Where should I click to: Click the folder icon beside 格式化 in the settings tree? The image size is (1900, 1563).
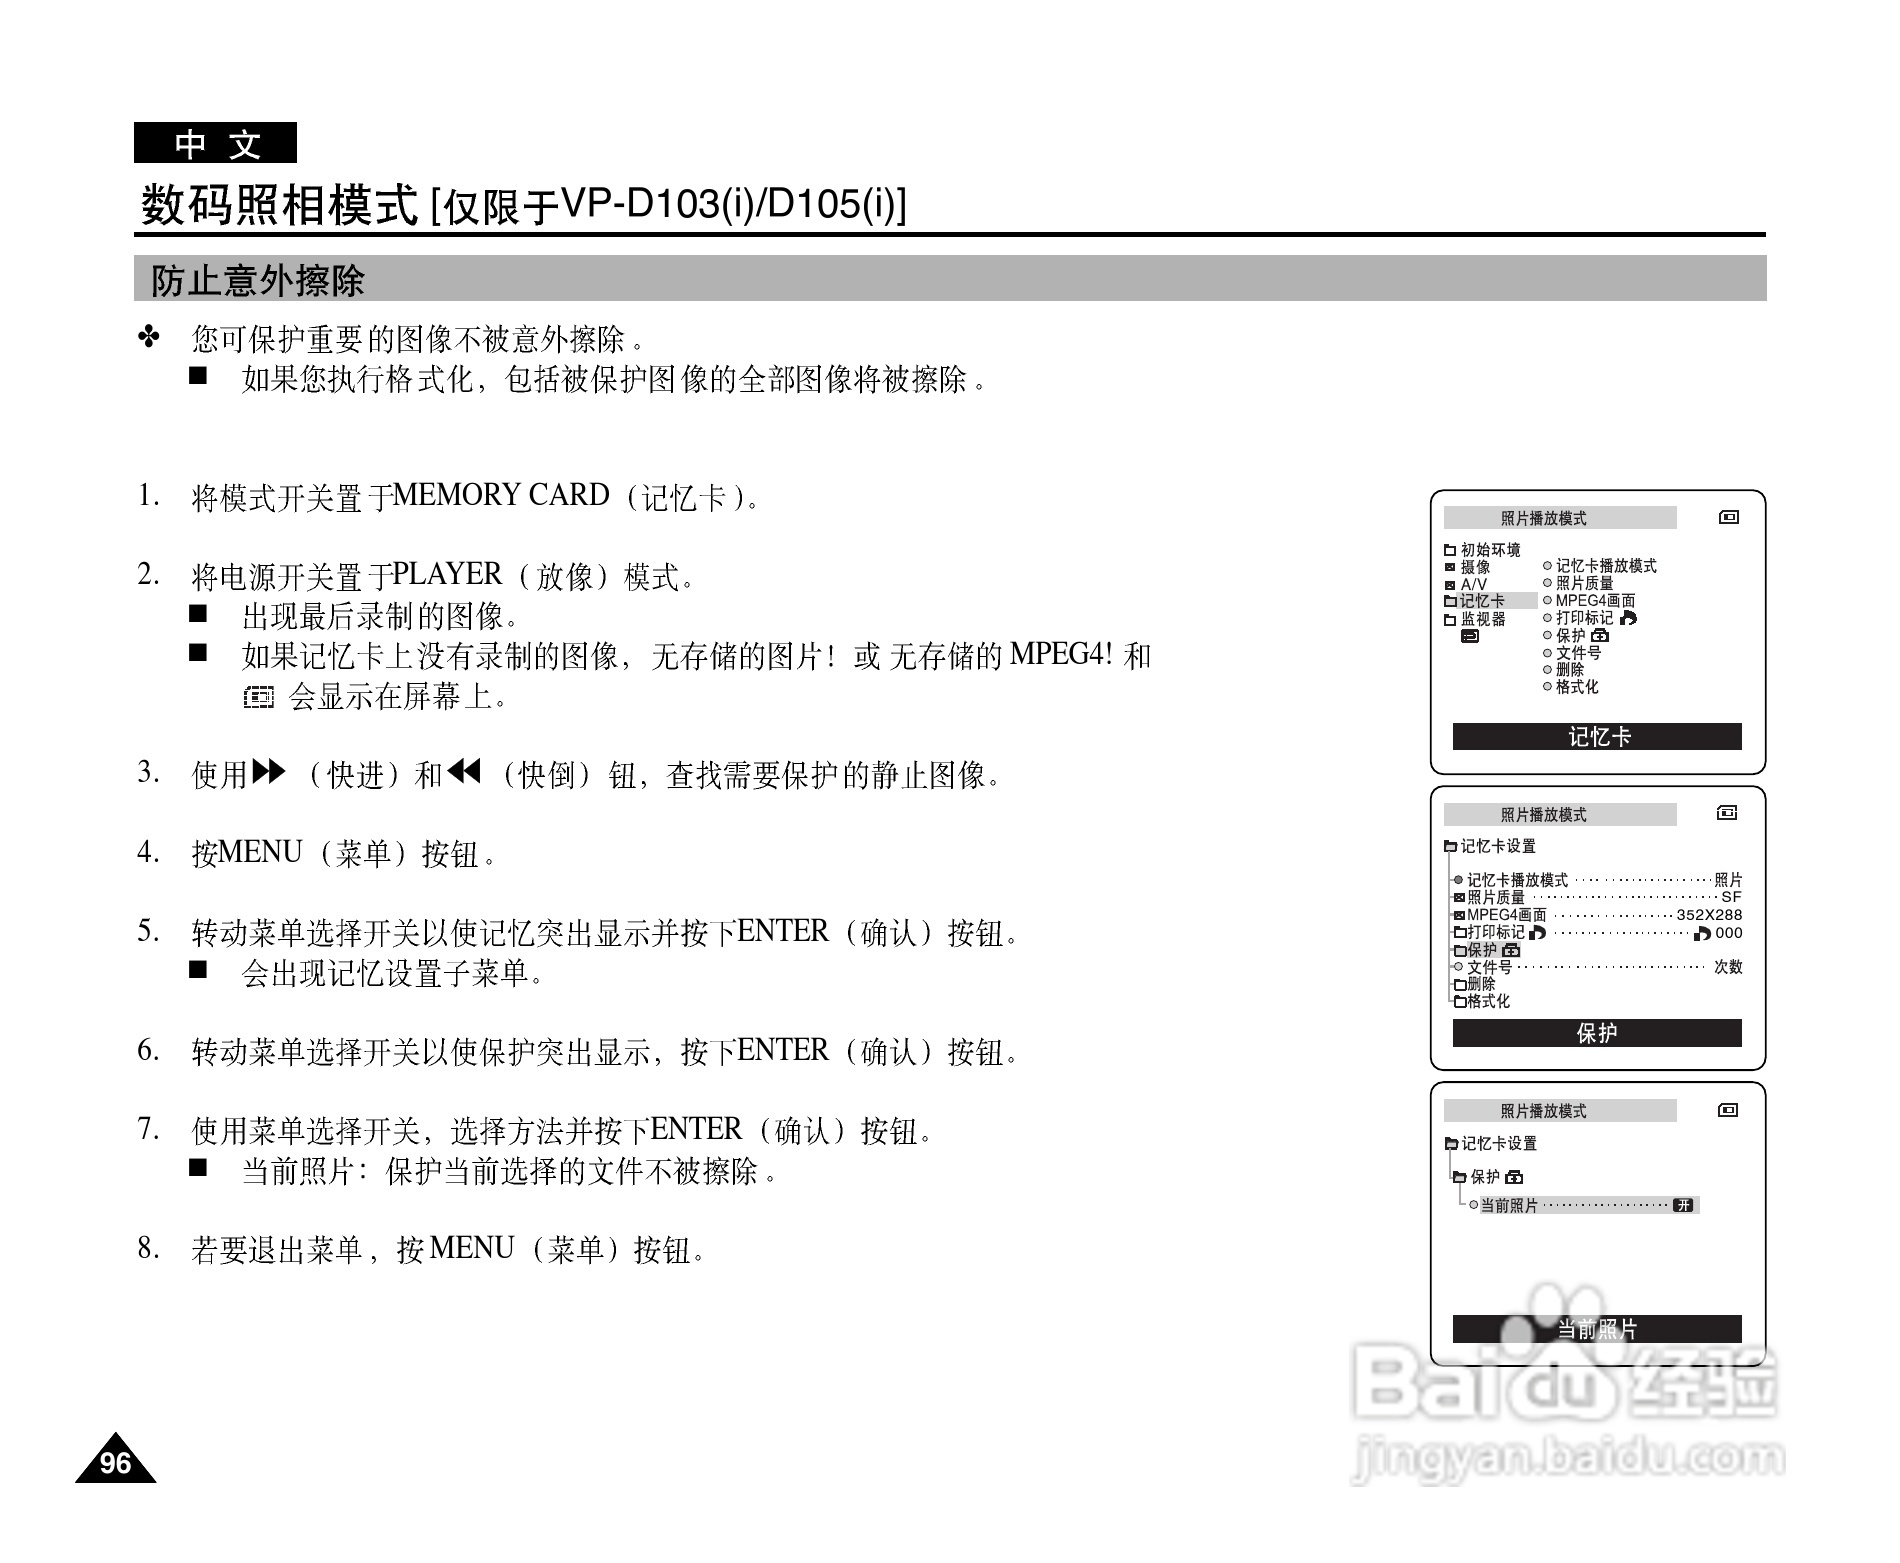click(x=1460, y=1002)
